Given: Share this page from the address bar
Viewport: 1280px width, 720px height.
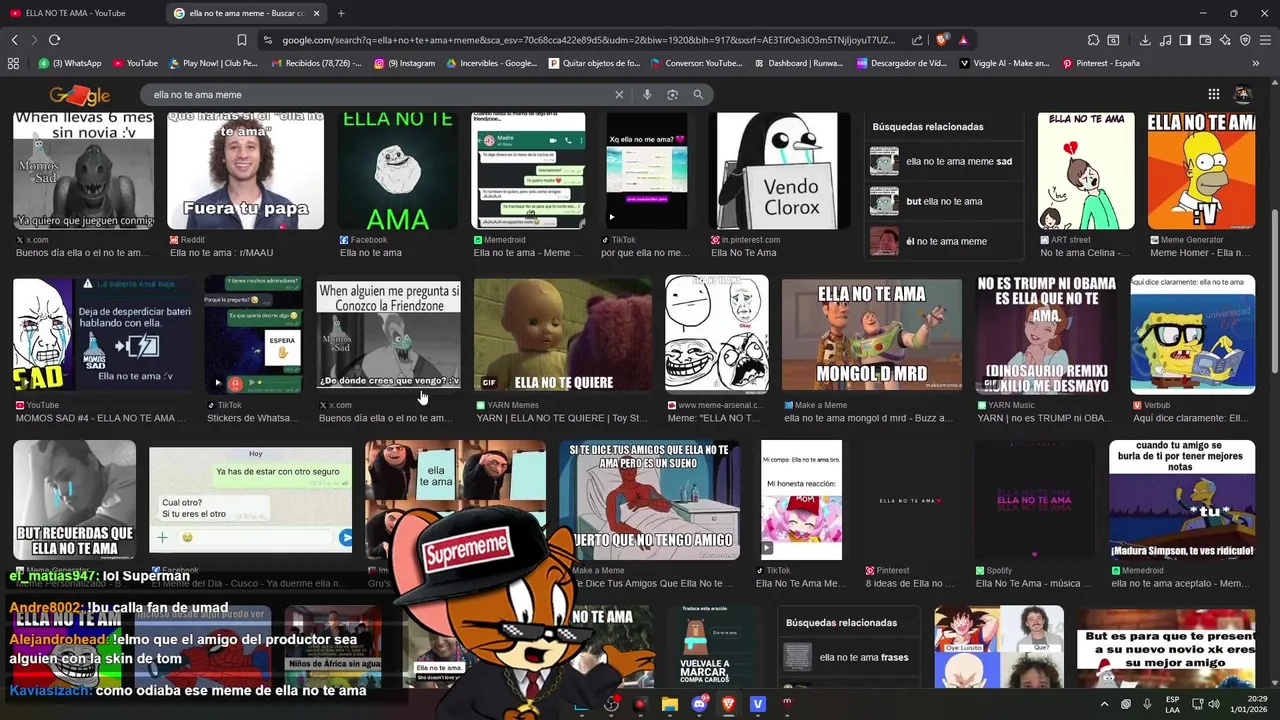Looking at the screenshot, I should (917, 40).
